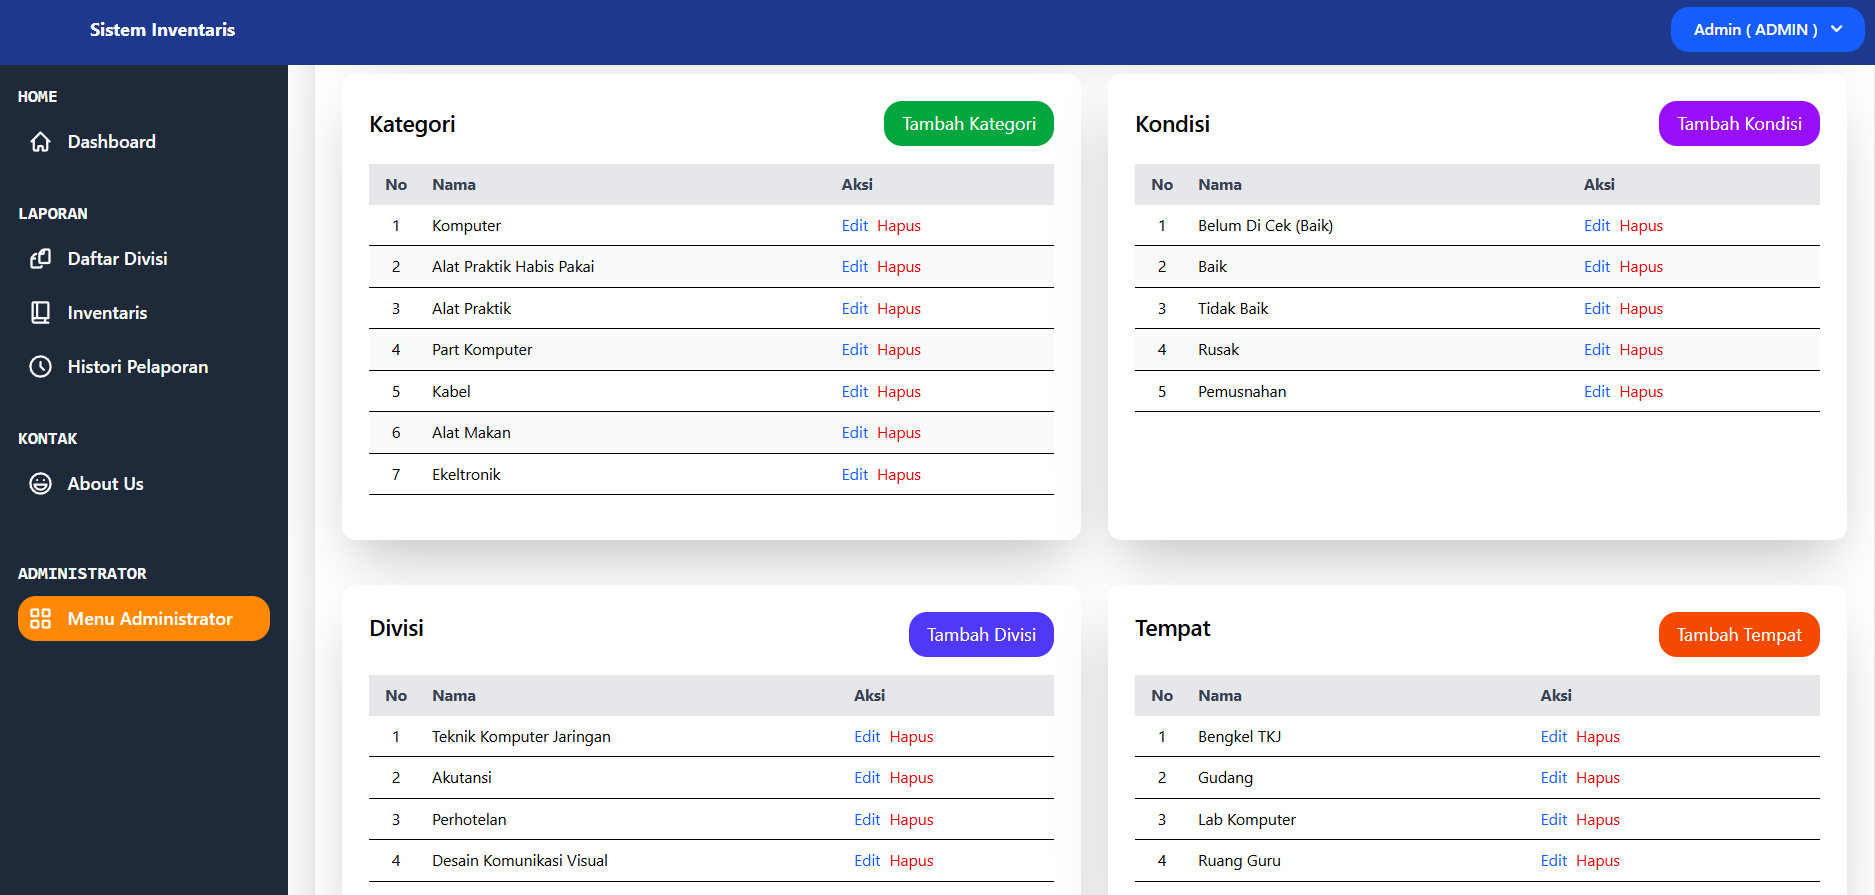Edit the Lab Komputer place
Image resolution: width=1875 pixels, height=895 pixels.
click(1554, 820)
